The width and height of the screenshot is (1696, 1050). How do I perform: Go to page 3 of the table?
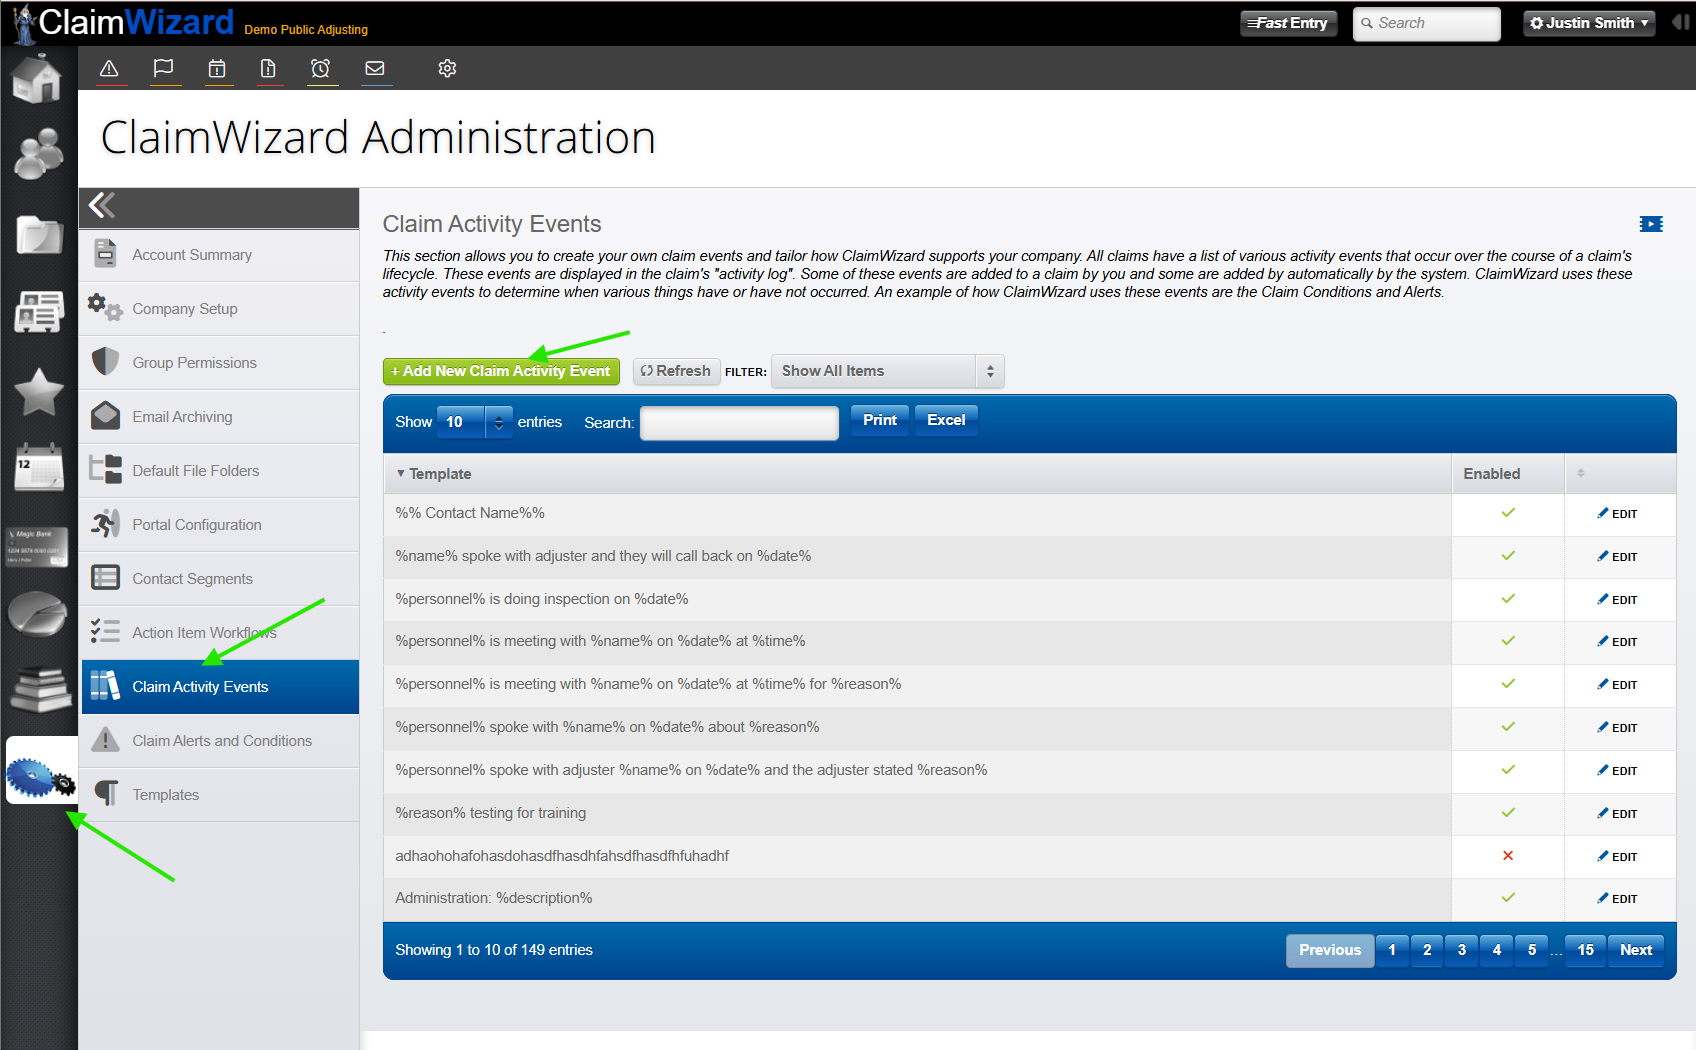tap(1462, 950)
